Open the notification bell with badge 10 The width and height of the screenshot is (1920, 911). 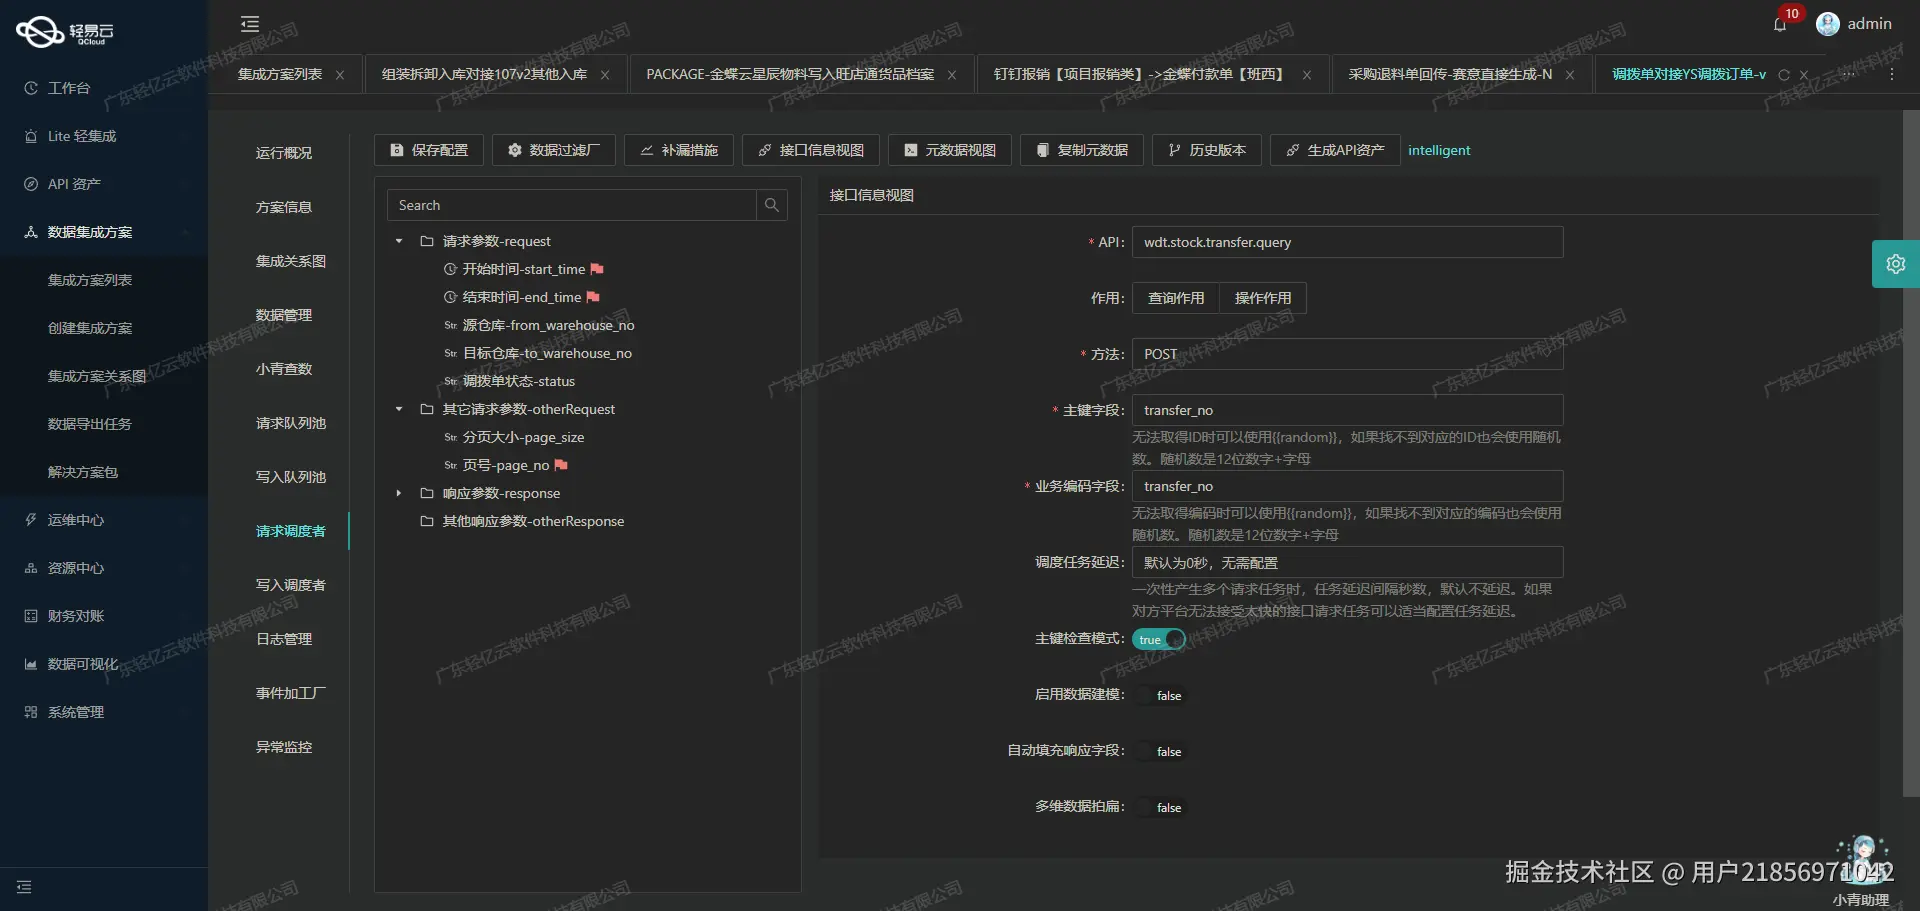(1781, 23)
